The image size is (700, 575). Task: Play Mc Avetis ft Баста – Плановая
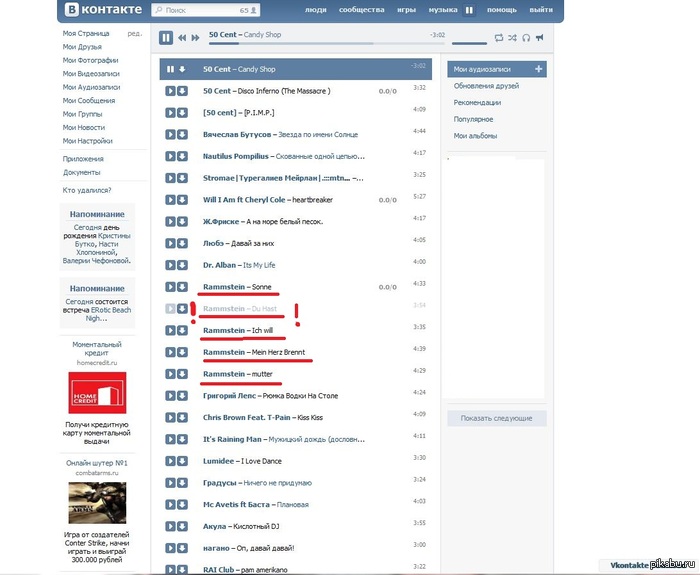pos(170,504)
